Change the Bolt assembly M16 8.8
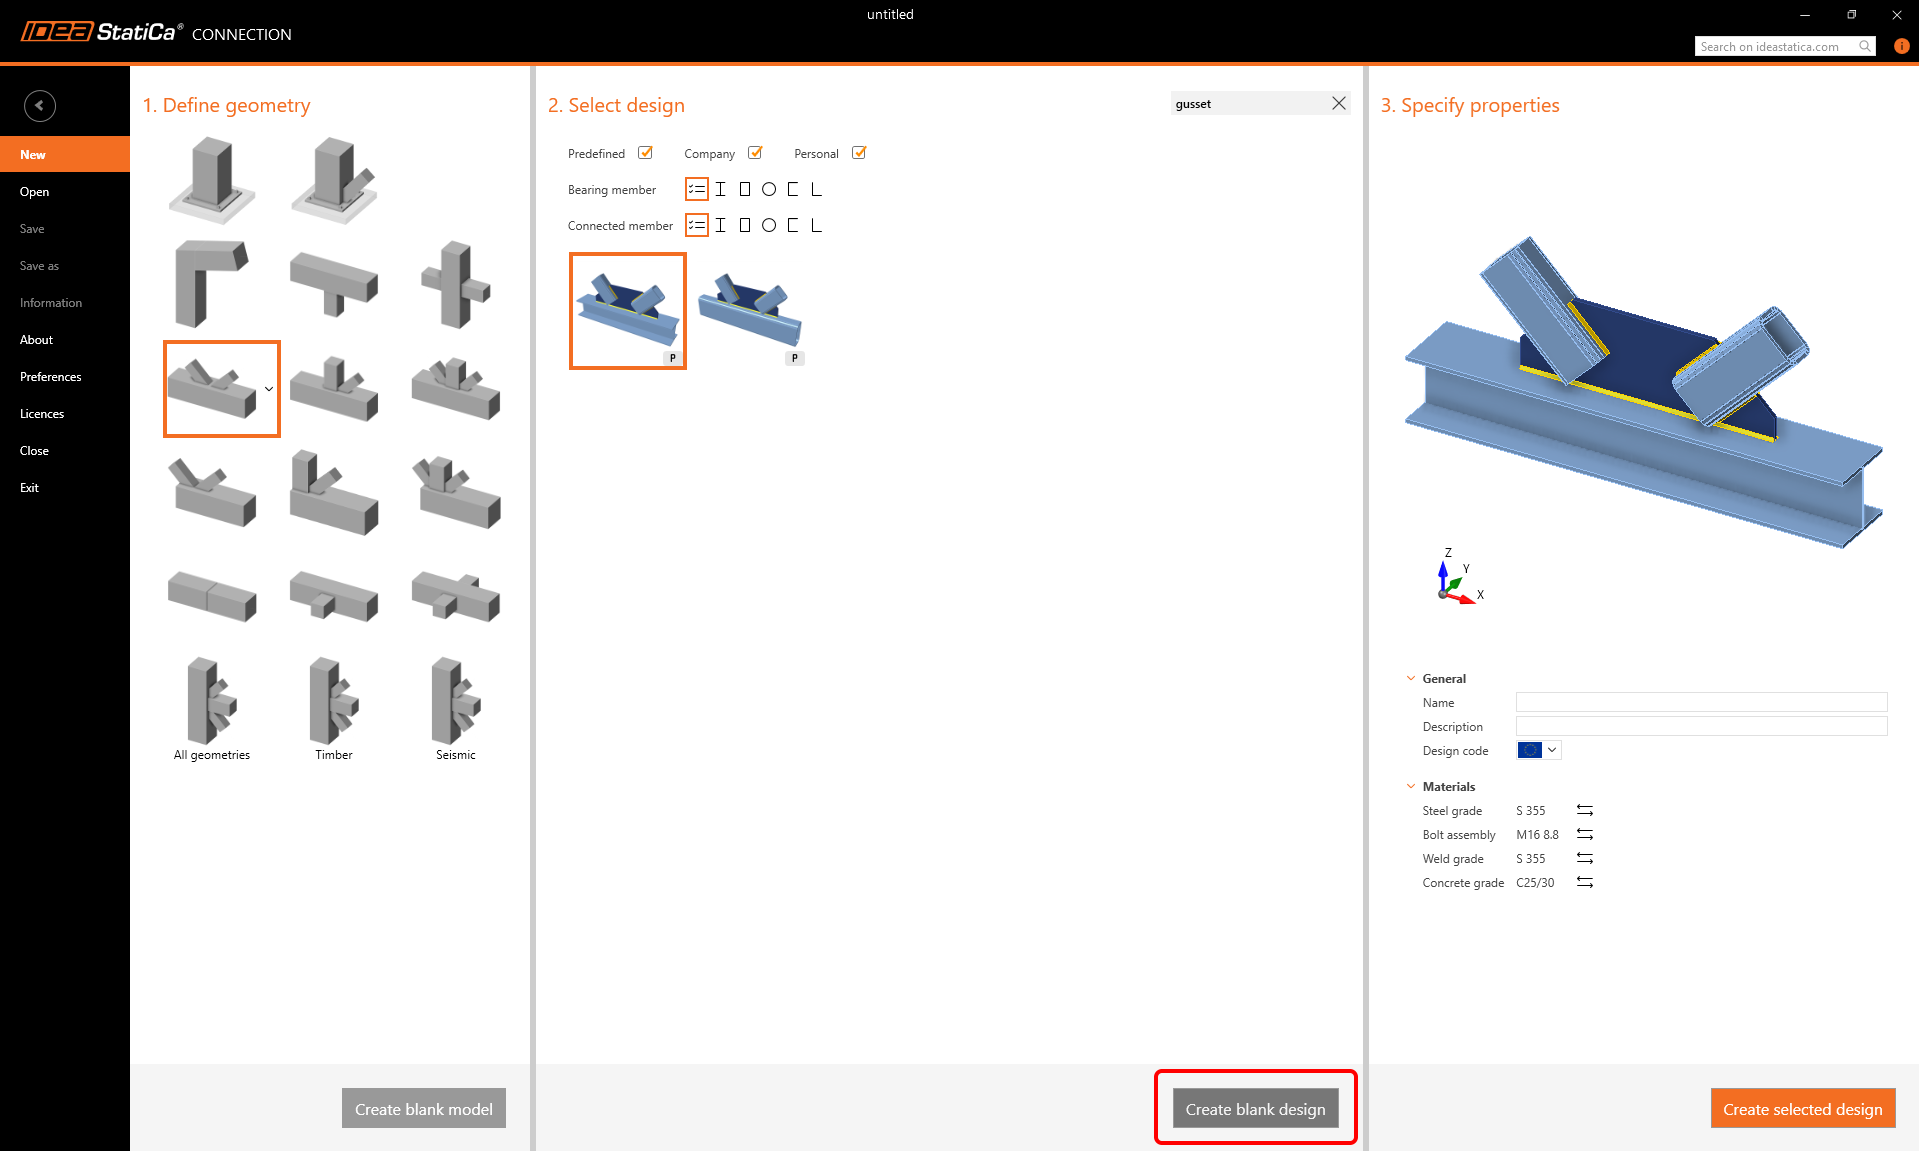1919x1151 pixels. pos(1585,834)
